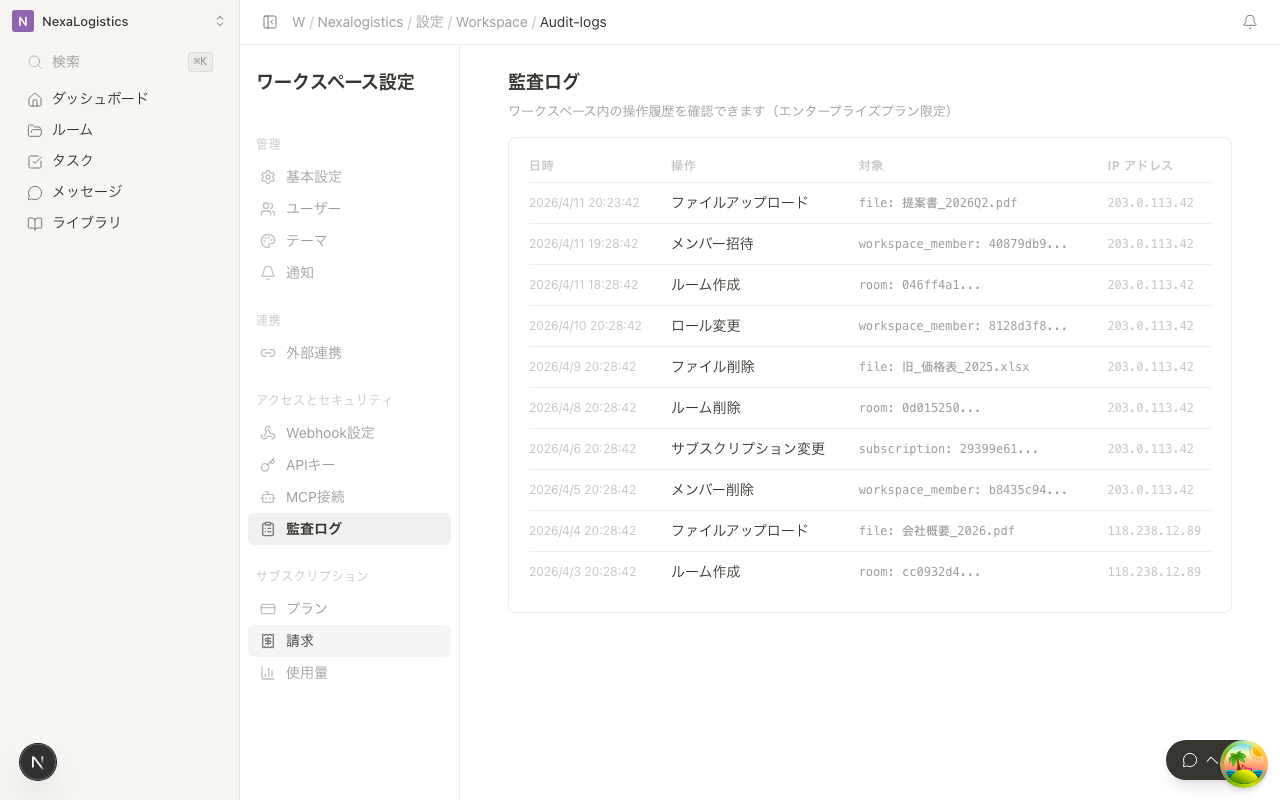Open the chat bubble widget icon

(1189, 760)
